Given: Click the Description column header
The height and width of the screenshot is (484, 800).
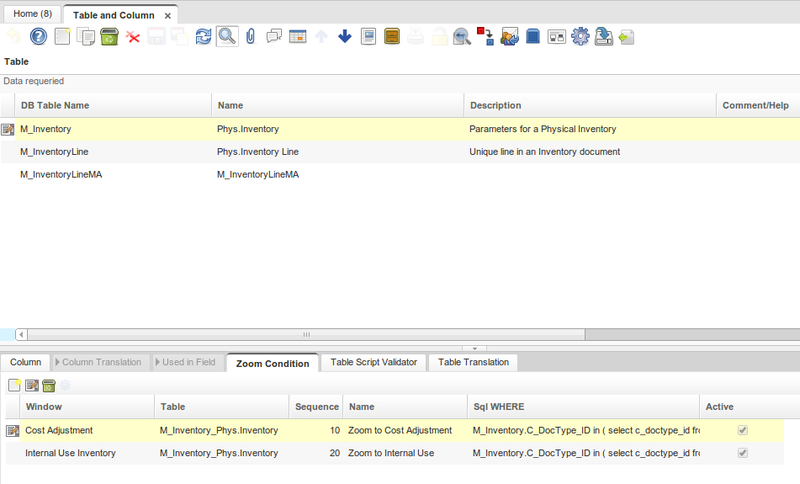Looking at the screenshot, I should click(x=495, y=105).
